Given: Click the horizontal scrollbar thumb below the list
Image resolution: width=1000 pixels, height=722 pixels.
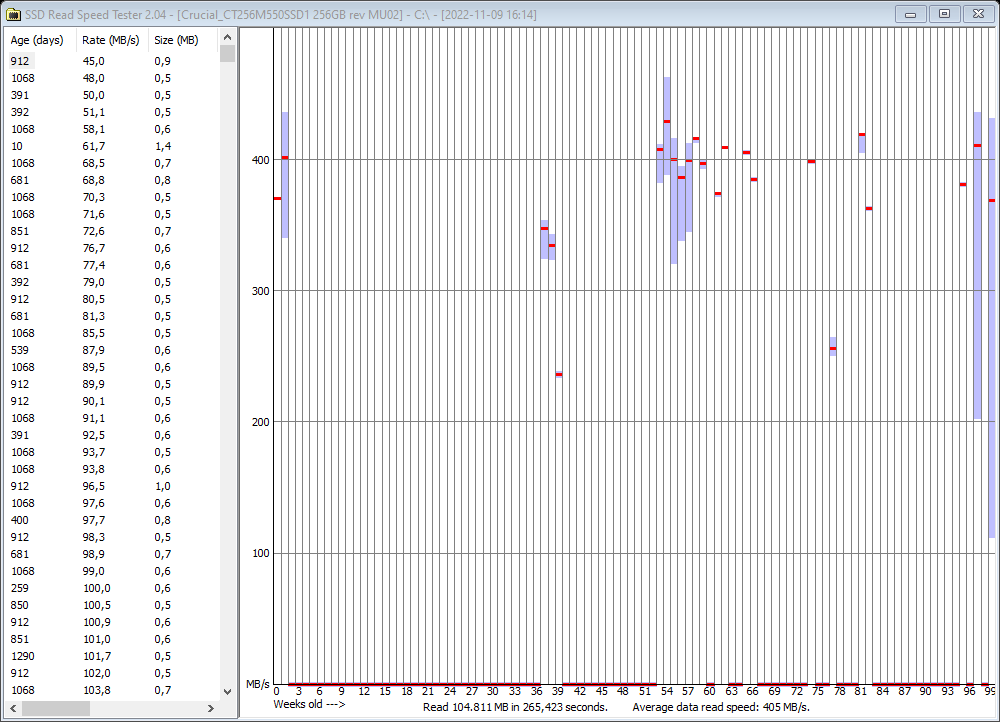Looking at the screenshot, I should [x=55, y=708].
